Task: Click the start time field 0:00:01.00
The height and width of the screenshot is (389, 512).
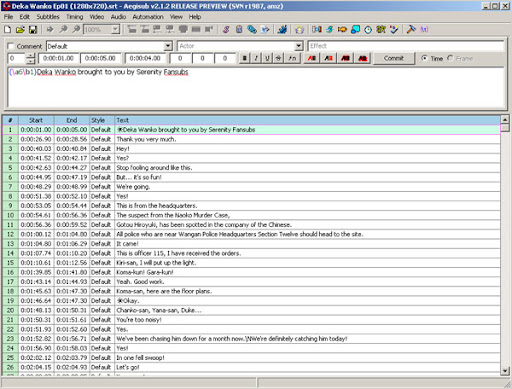Action: [x=59, y=58]
